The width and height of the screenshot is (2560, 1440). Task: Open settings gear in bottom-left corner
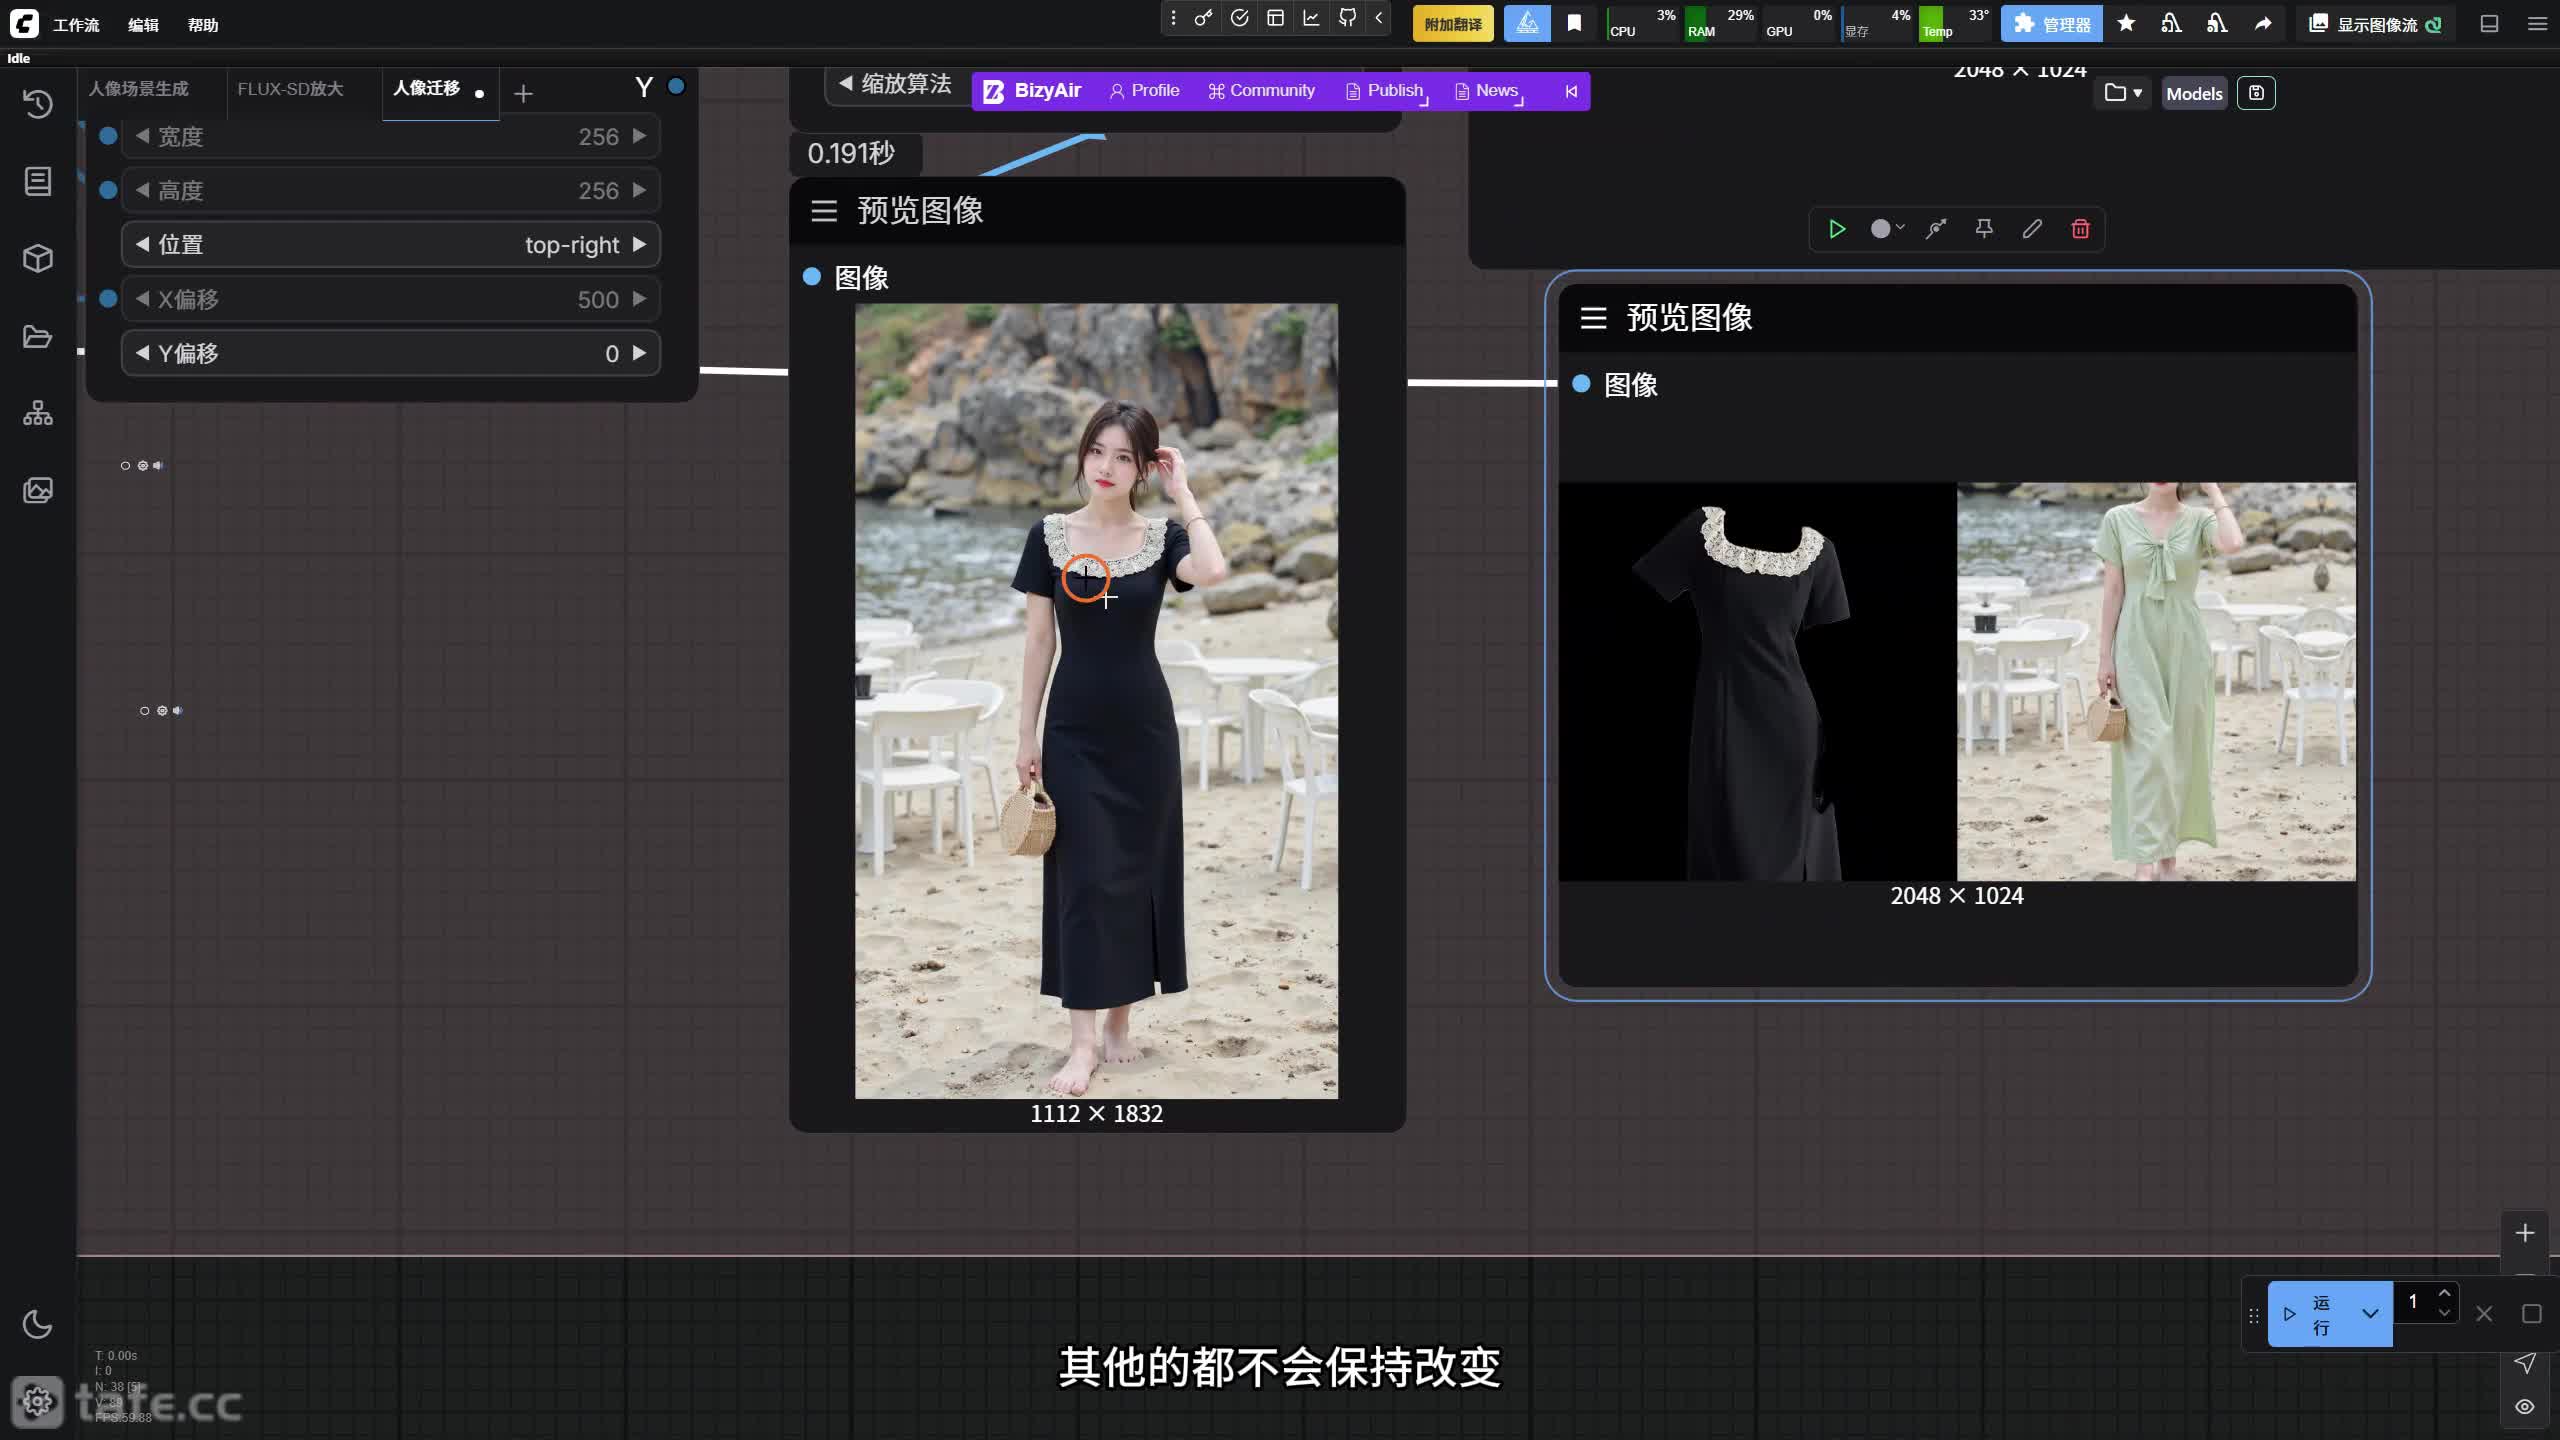tap(38, 1402)
